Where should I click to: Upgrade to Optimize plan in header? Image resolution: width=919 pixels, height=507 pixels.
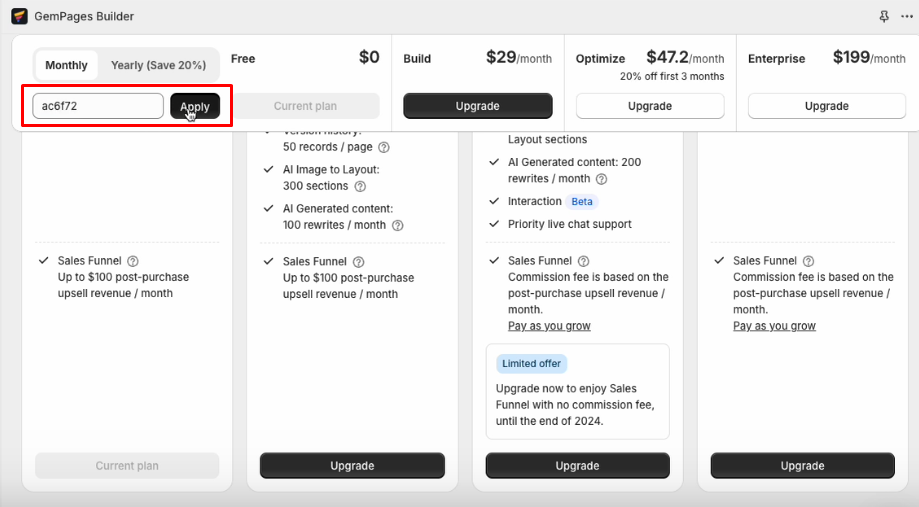click(650, 106)
